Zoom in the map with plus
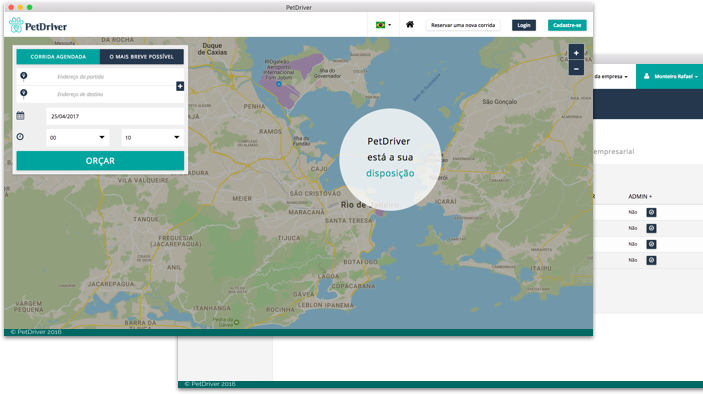Image resolution: width=703 pixels, height=394 pixels. 576,53
